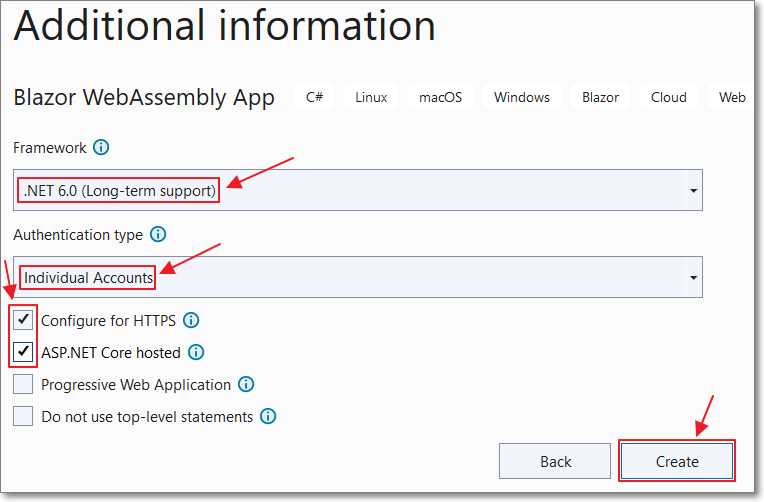The height and width of the screenshot is (502, 764).
Task: Click the Authentication type label text
Action: tap(78, 235)
